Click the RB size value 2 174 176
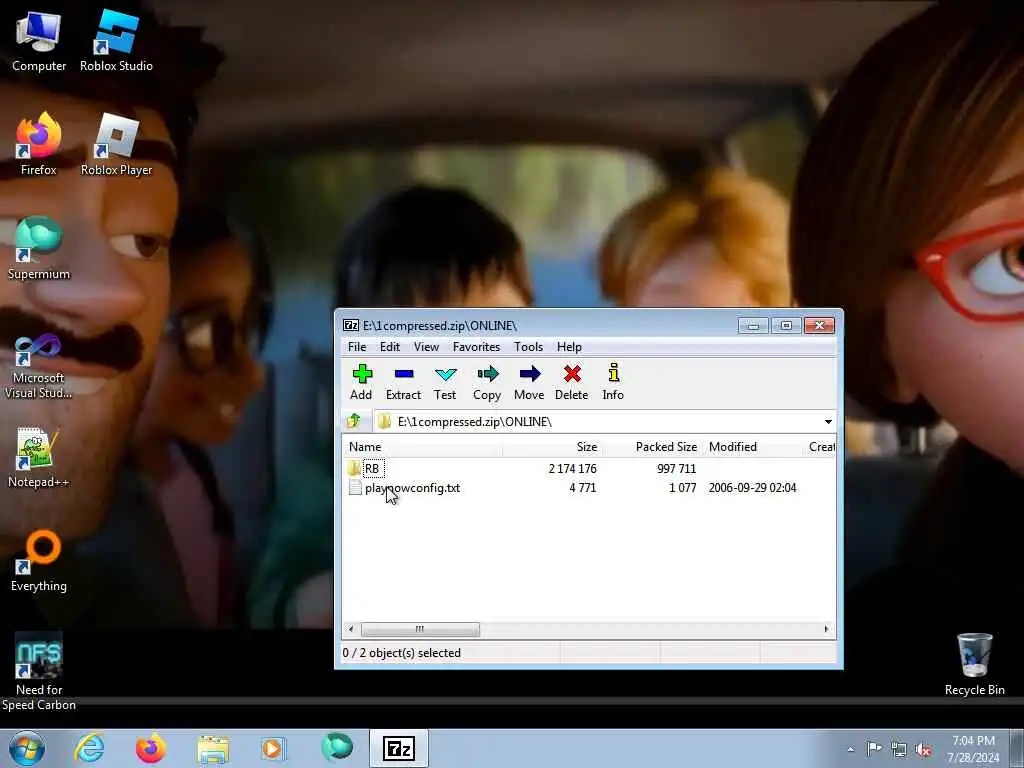 point(572,468)
